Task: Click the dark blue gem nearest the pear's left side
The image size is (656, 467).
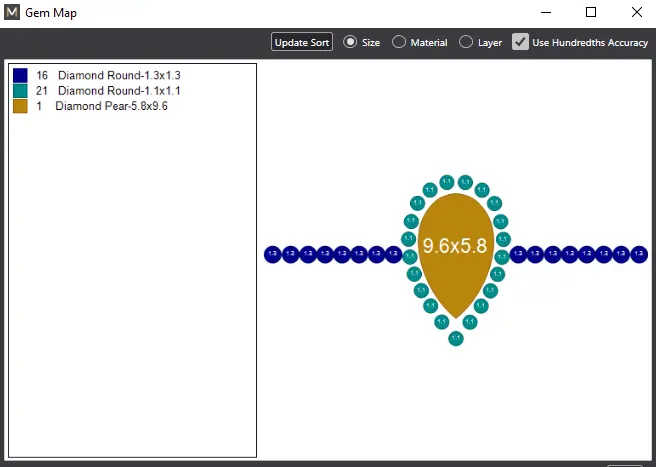Action: (x=394, y=254)
